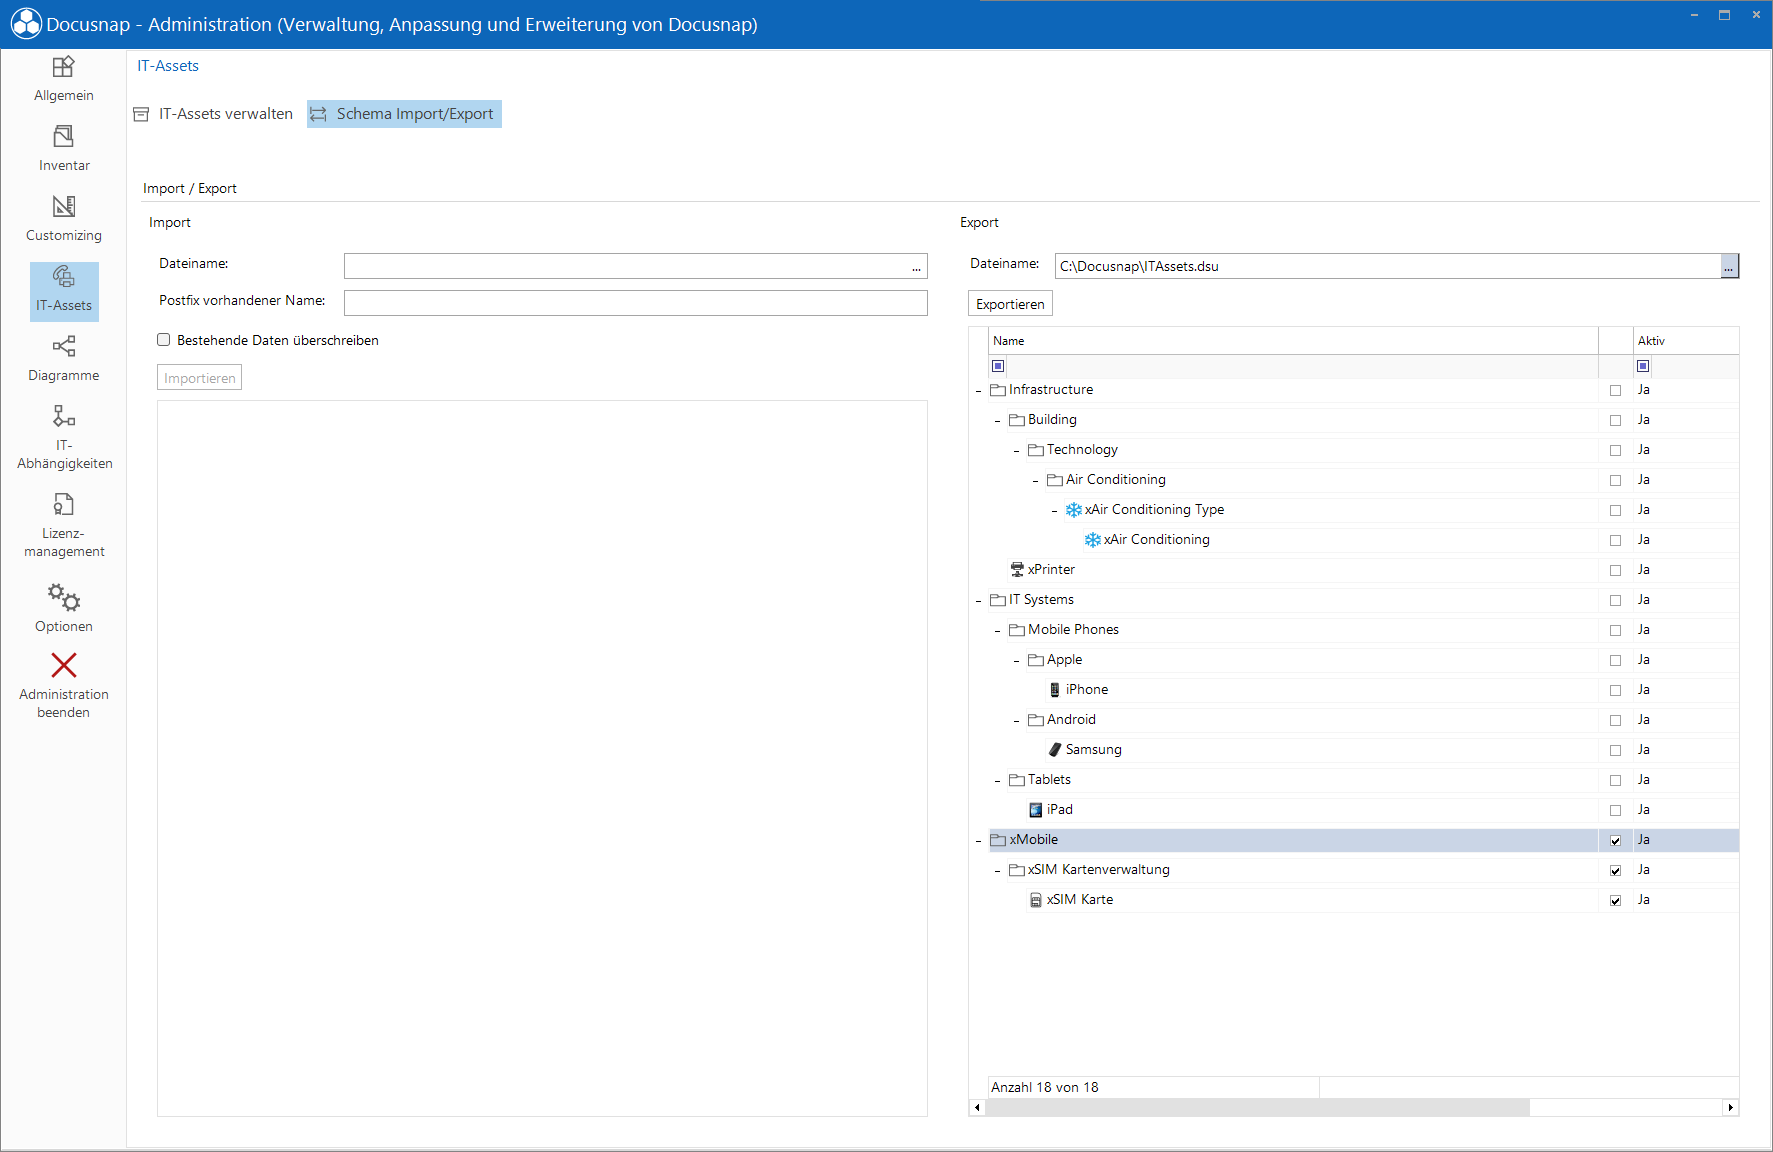The width and height of the screenshot is (1773, 1152).
Task: Collapse the xMobile tree node
Action: point(979,841)
